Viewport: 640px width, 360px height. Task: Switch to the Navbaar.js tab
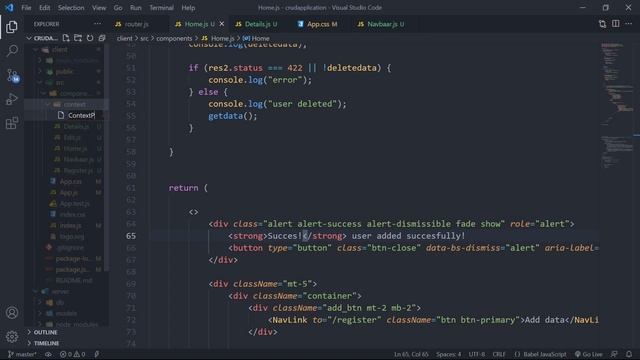(x=381, y=24)
